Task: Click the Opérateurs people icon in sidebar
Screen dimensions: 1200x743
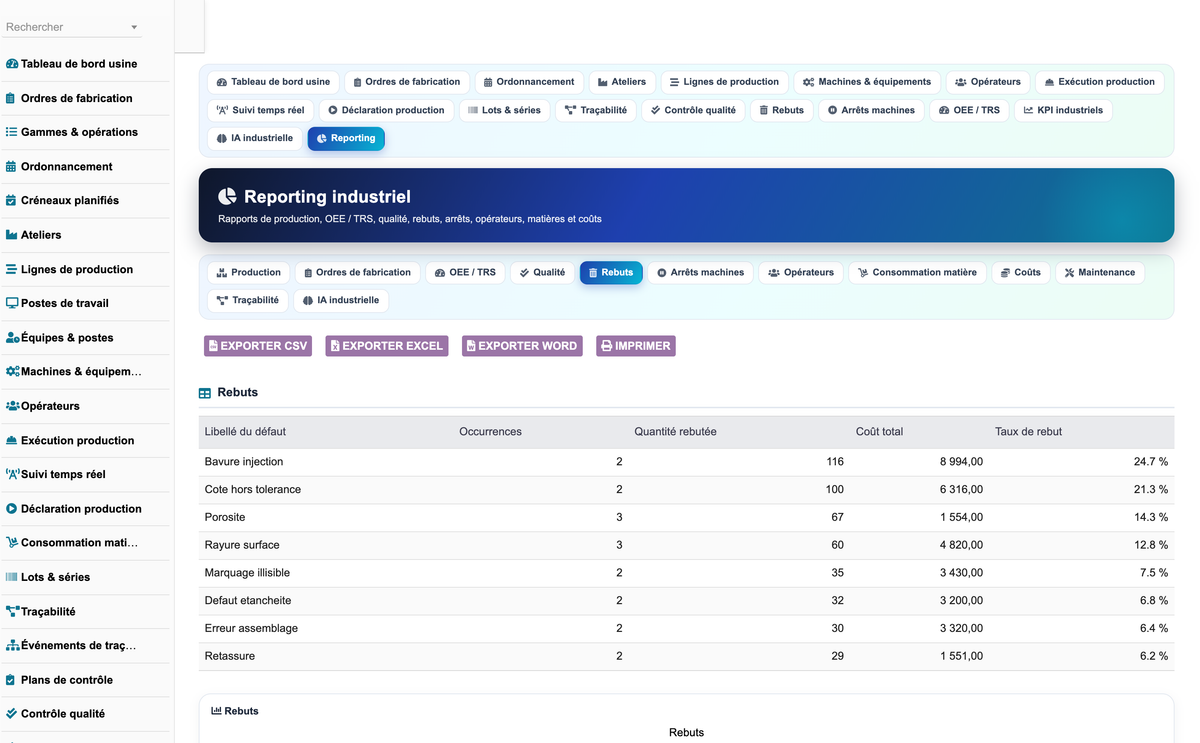Action: point(13,406)
